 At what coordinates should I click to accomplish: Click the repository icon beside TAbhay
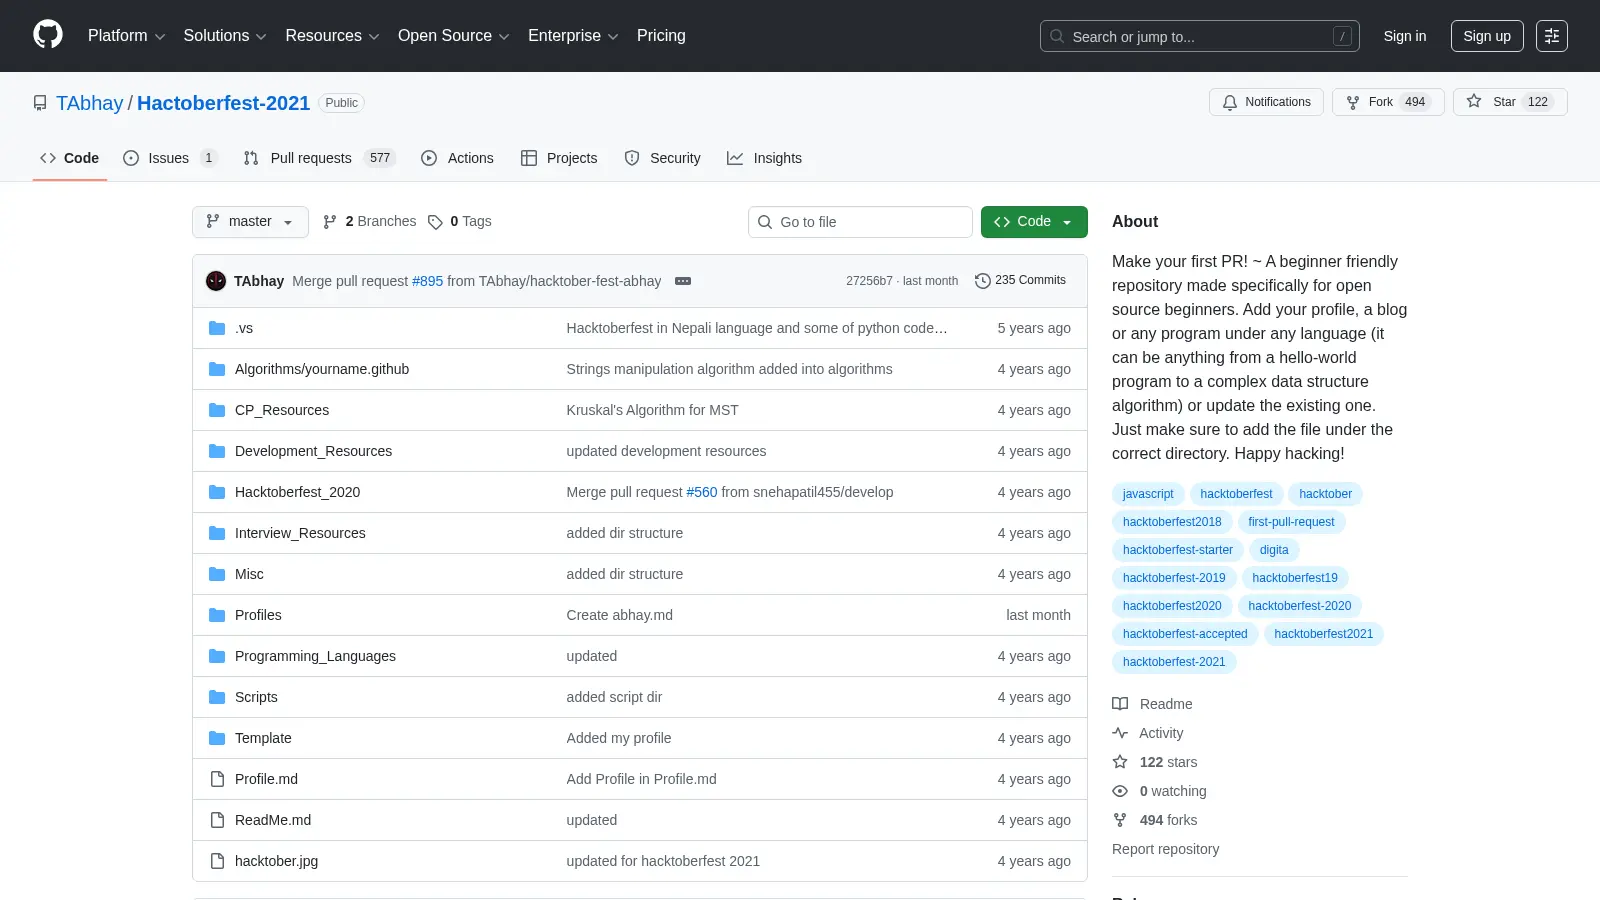40,103
